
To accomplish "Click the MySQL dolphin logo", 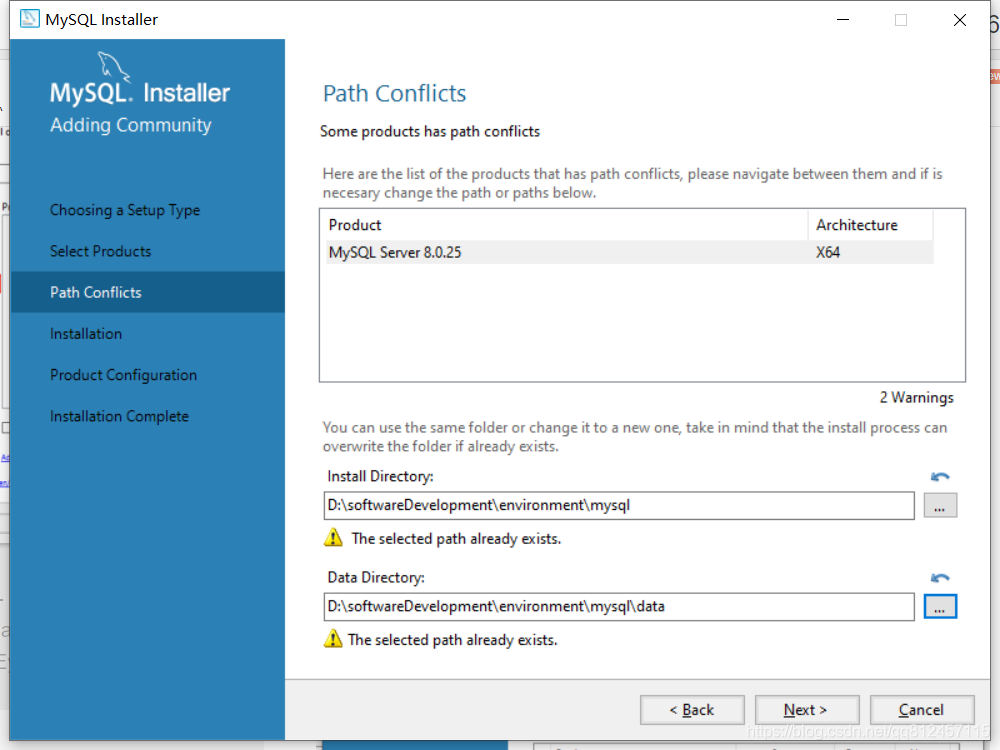I will (114, 66).
